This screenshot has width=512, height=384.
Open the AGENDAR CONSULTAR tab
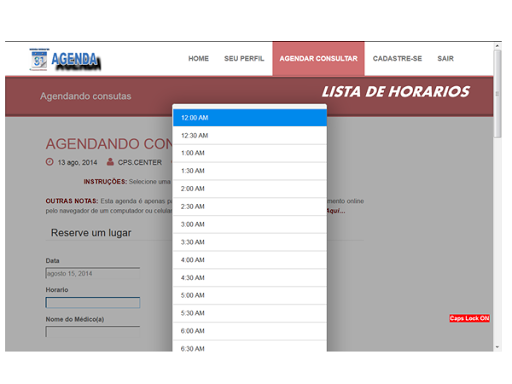(x=318, y=59)
